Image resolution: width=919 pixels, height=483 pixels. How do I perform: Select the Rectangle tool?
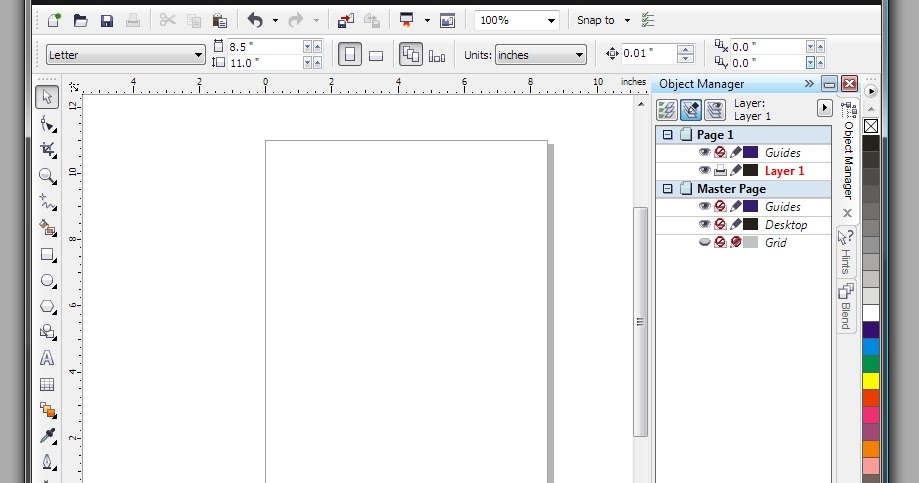coord(47,254)
